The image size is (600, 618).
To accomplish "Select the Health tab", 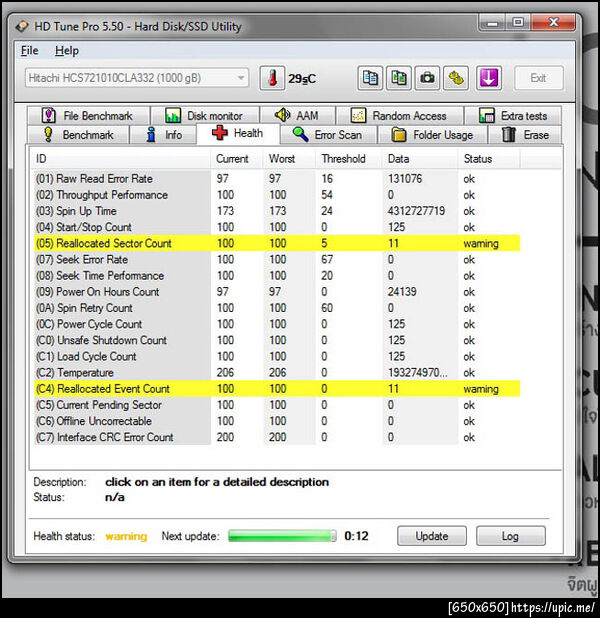I will coord(238,133).
